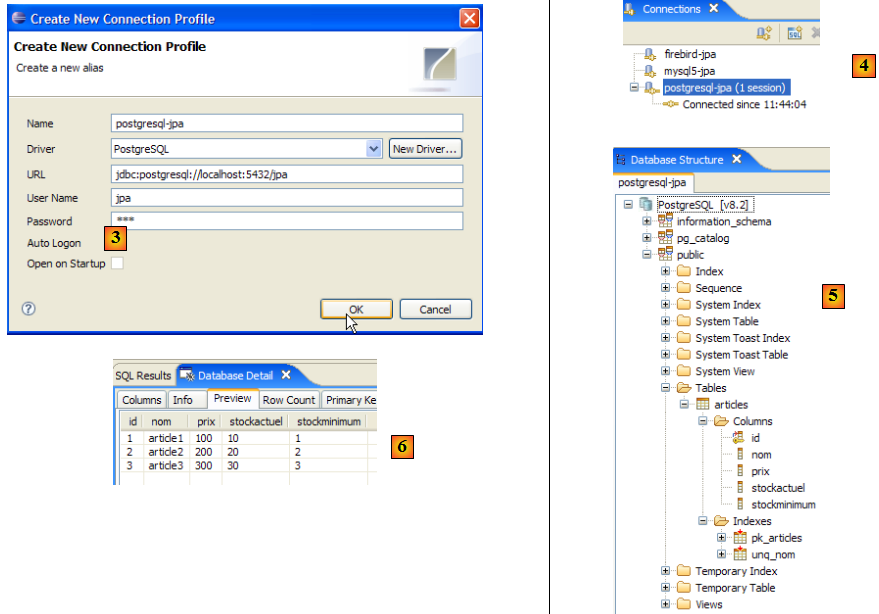
Task: Click the URL input field
Action: click(288, 174)
